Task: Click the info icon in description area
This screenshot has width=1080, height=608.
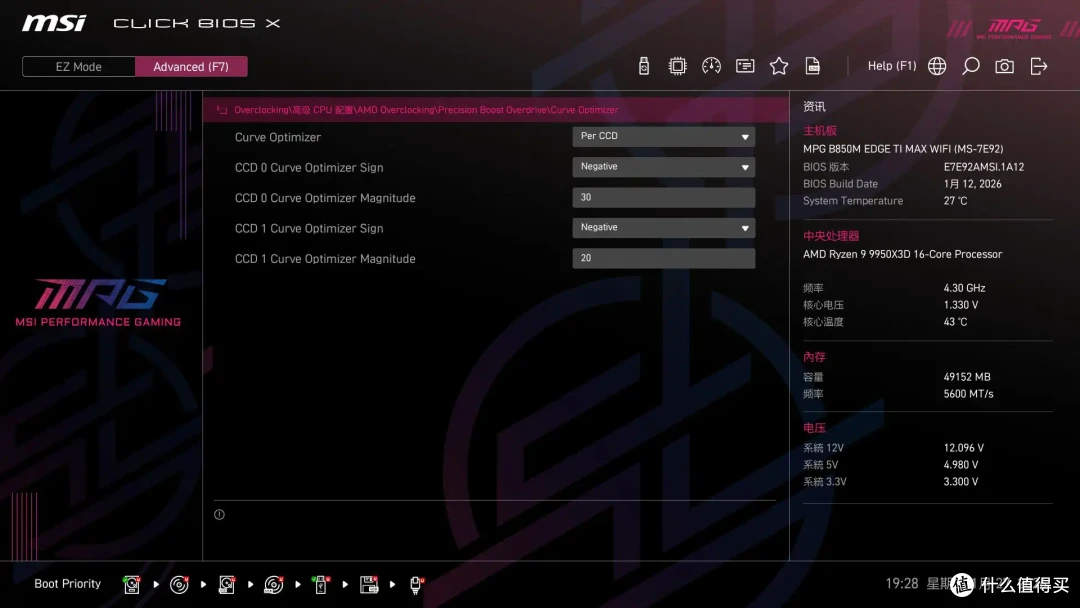Action: [219, 514]
